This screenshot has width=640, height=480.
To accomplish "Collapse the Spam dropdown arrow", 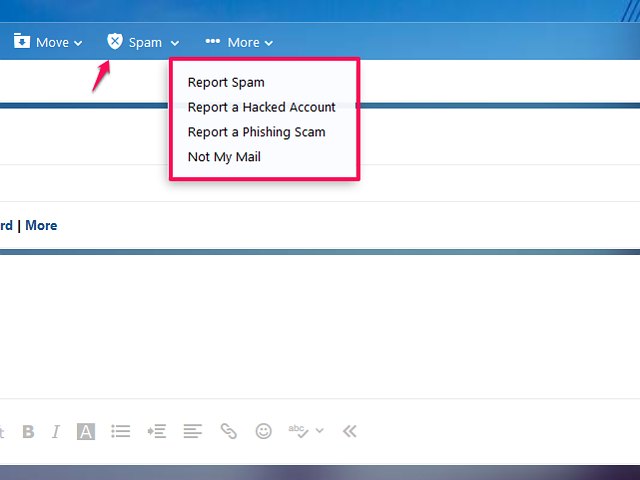I will [x=175, y=43].
